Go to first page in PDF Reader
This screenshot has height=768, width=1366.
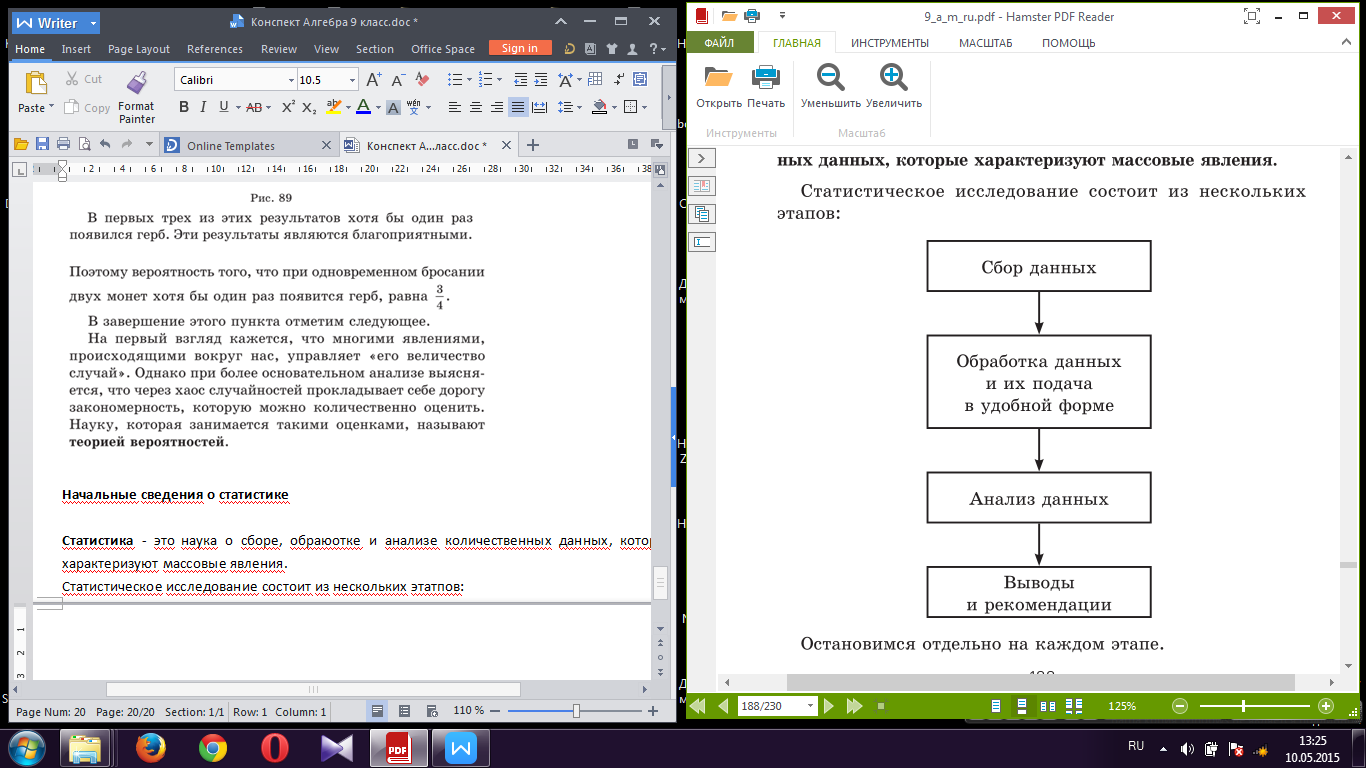pos(698,706)
